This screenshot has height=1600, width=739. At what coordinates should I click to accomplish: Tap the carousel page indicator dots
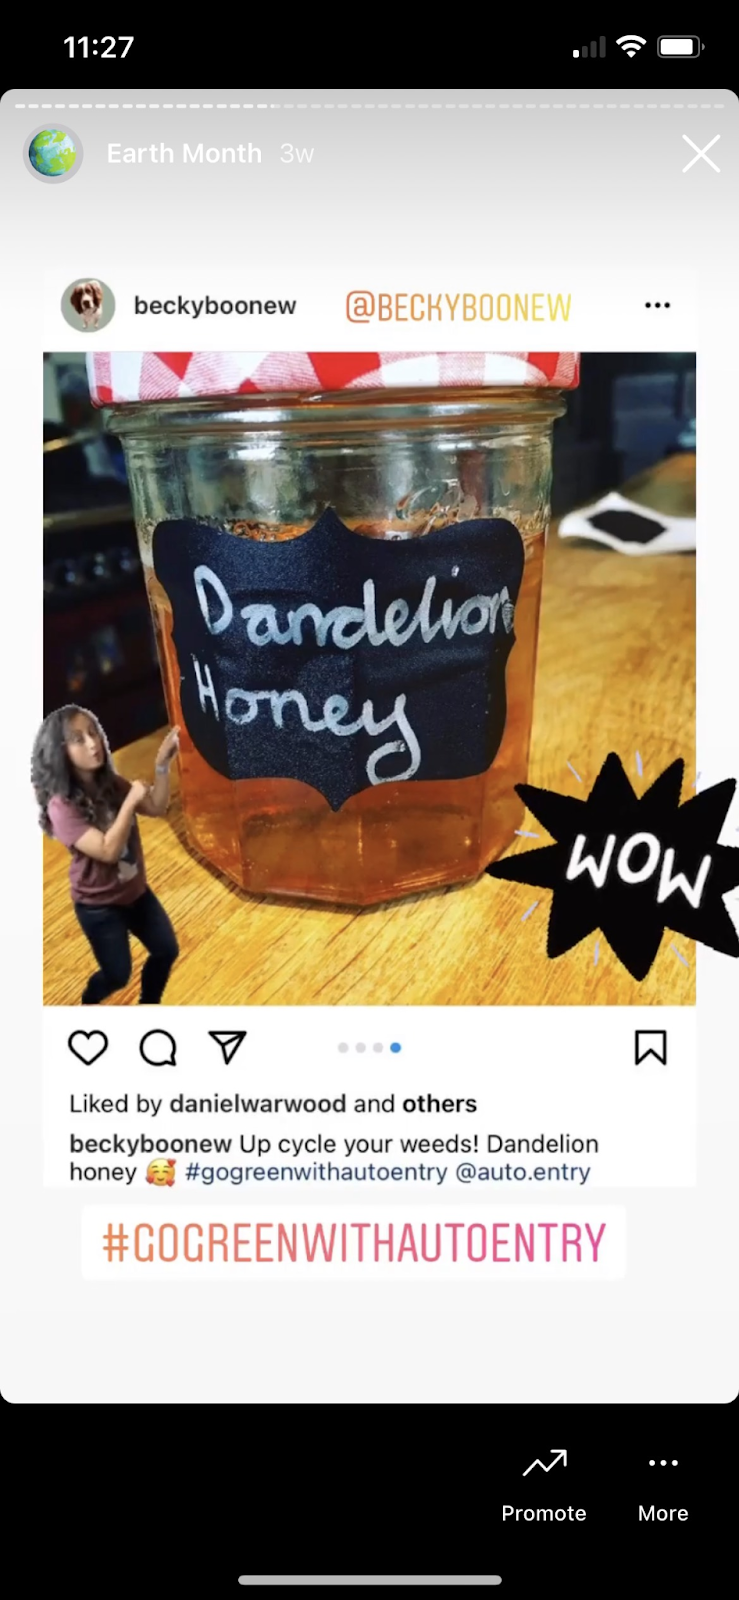(369, 1048)
